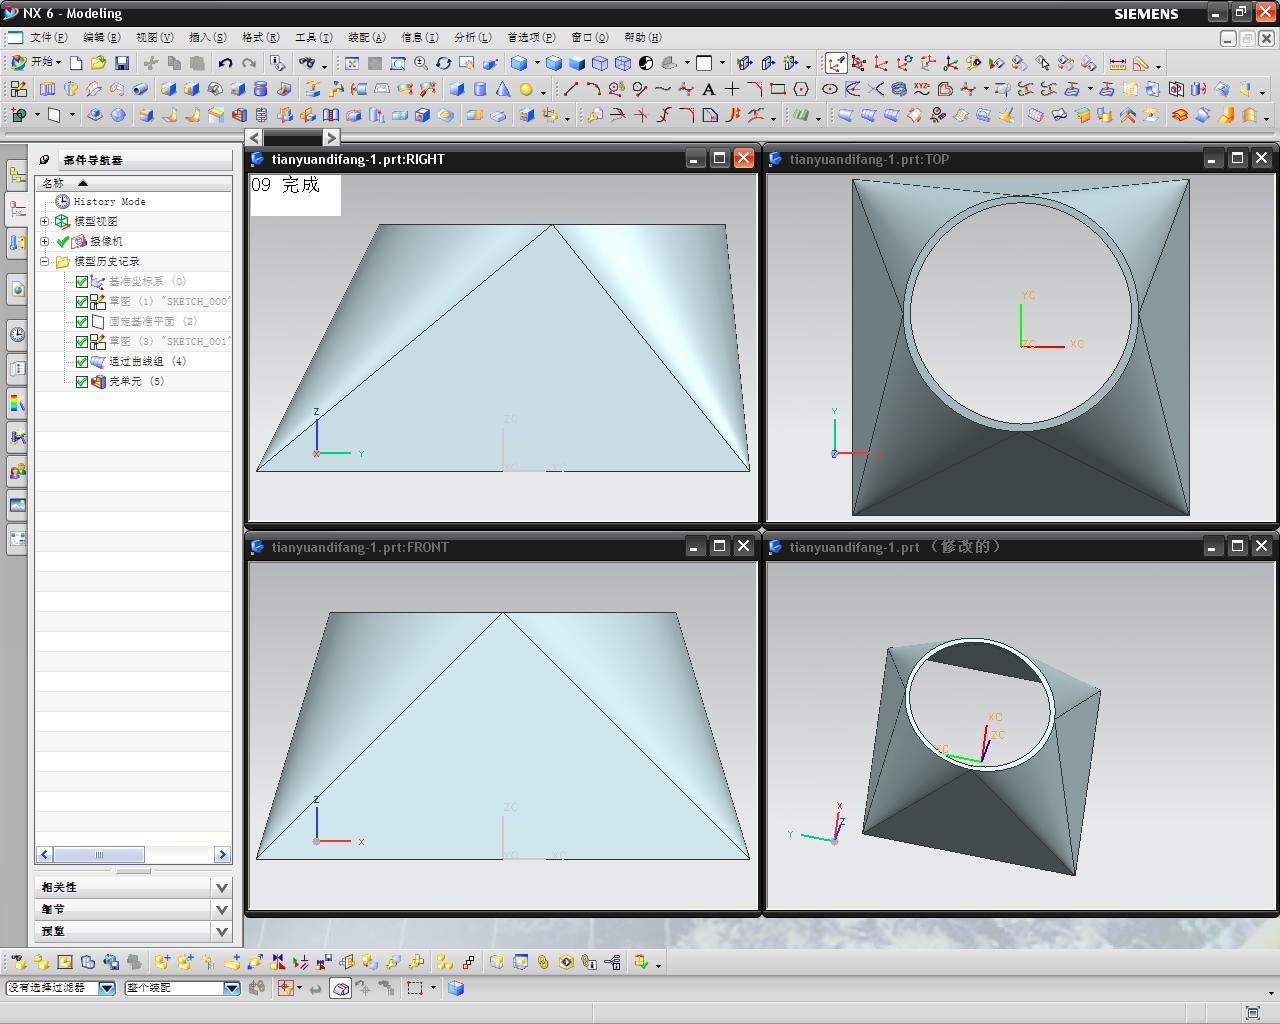1280x1024 pixels.
Task: Click the Sphere primitive icon
Action: coord(526,89)
